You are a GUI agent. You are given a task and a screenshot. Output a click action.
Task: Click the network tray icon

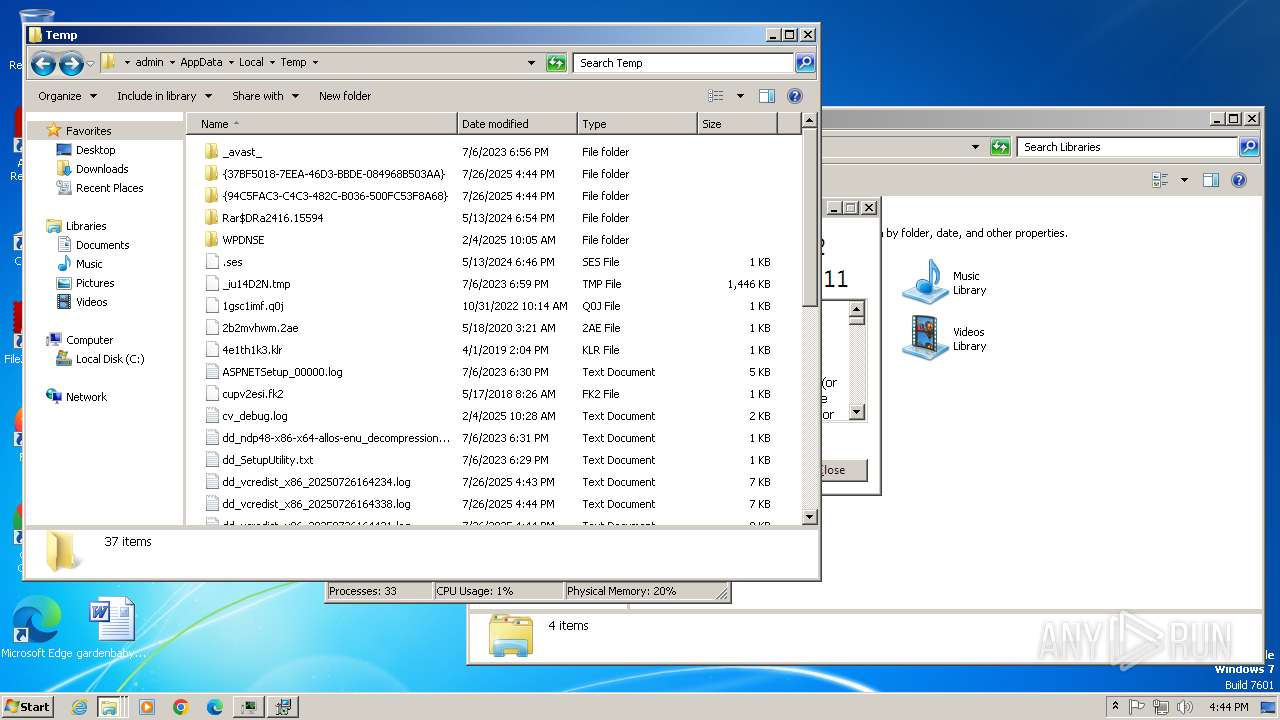(1162, 707)
